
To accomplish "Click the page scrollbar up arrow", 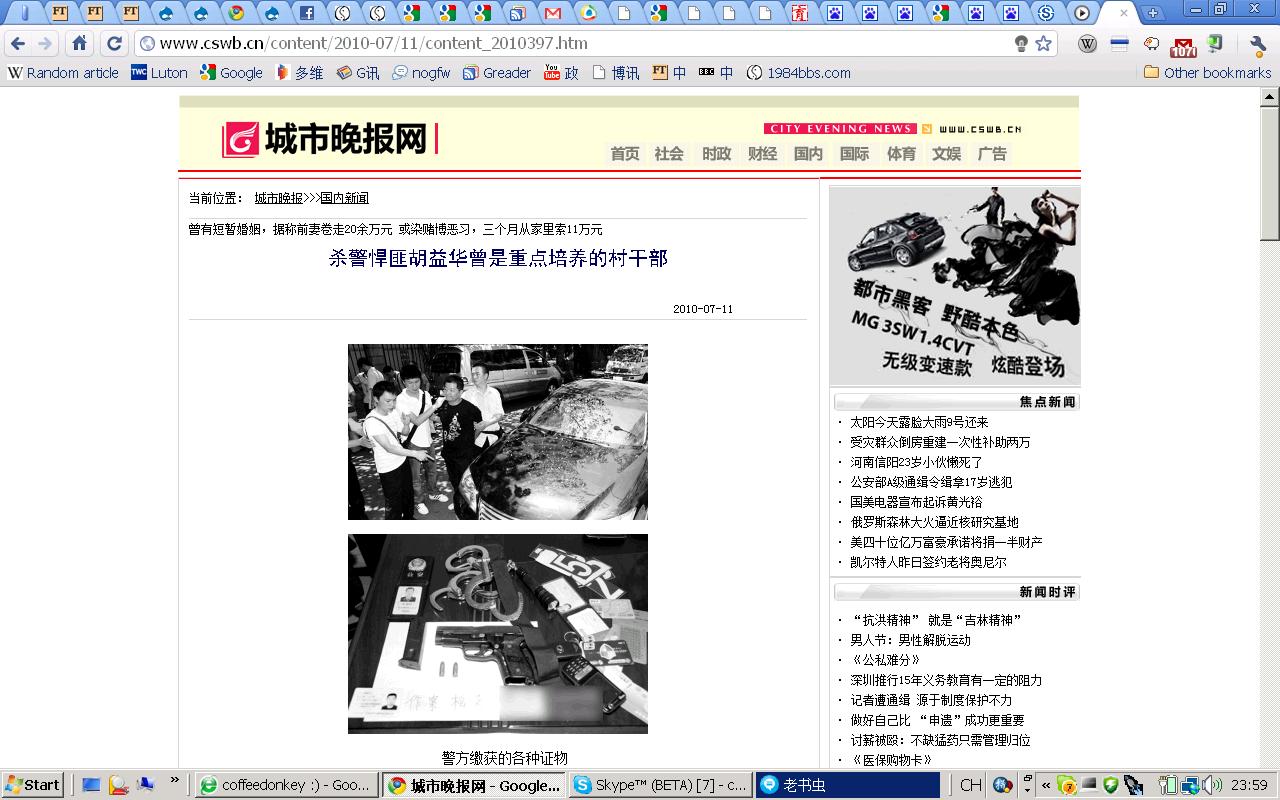I will tap(1269, 97).
